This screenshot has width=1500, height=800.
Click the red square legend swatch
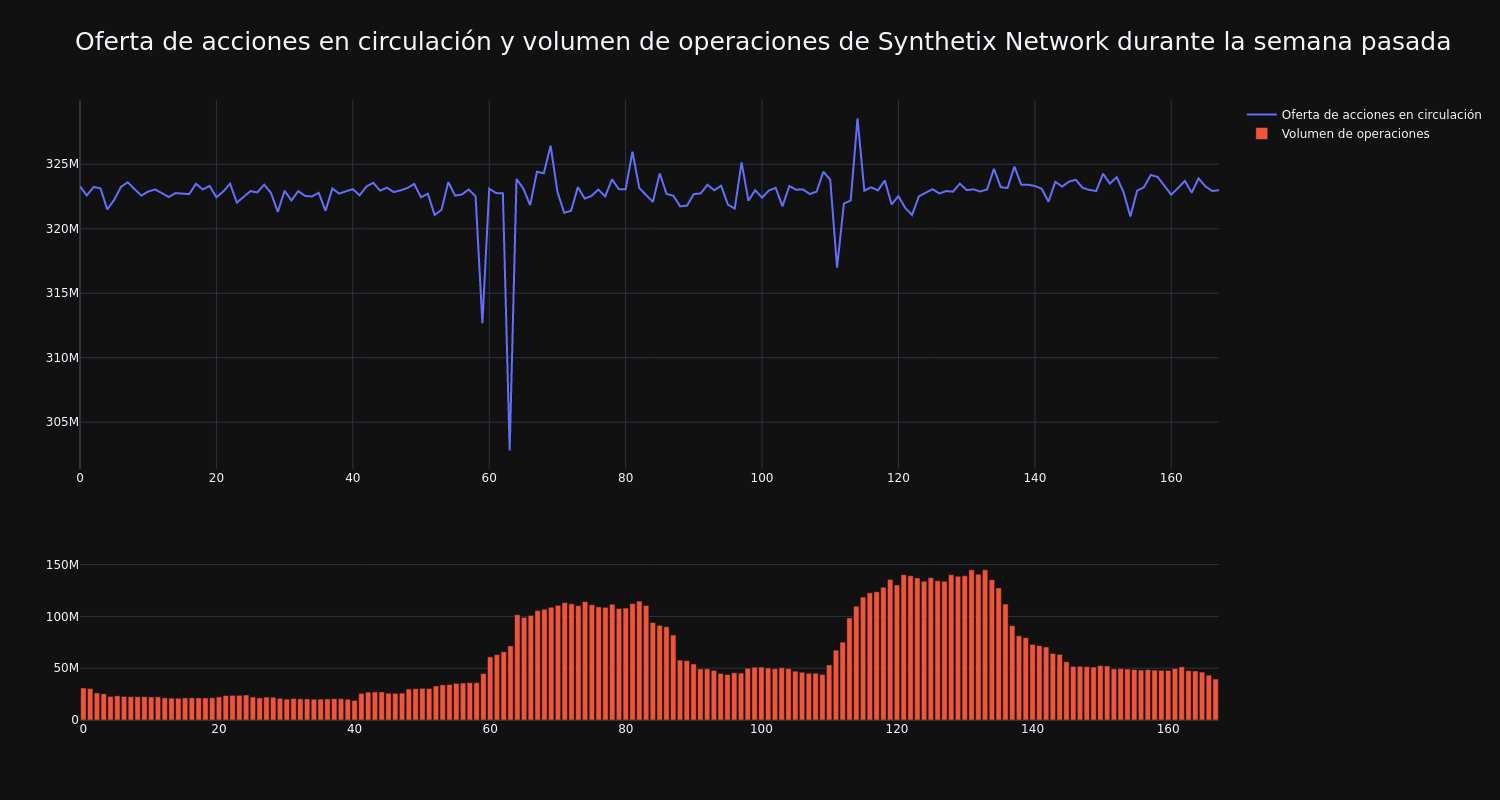point(1261,134)
